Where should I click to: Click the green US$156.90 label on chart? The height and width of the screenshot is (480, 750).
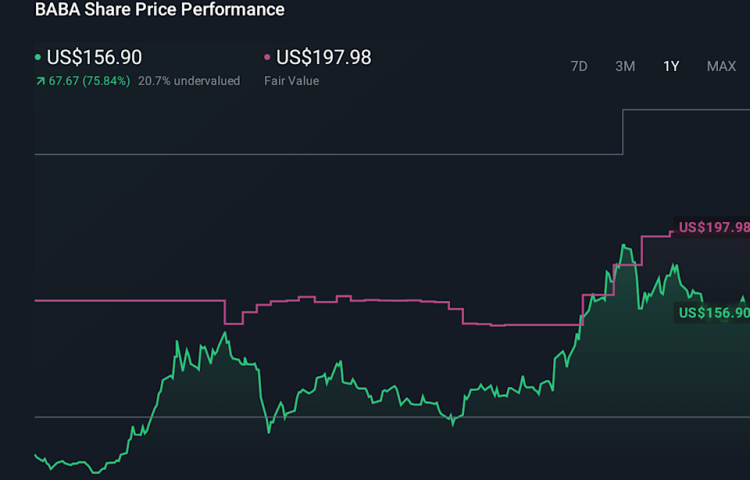pos(713,313)
